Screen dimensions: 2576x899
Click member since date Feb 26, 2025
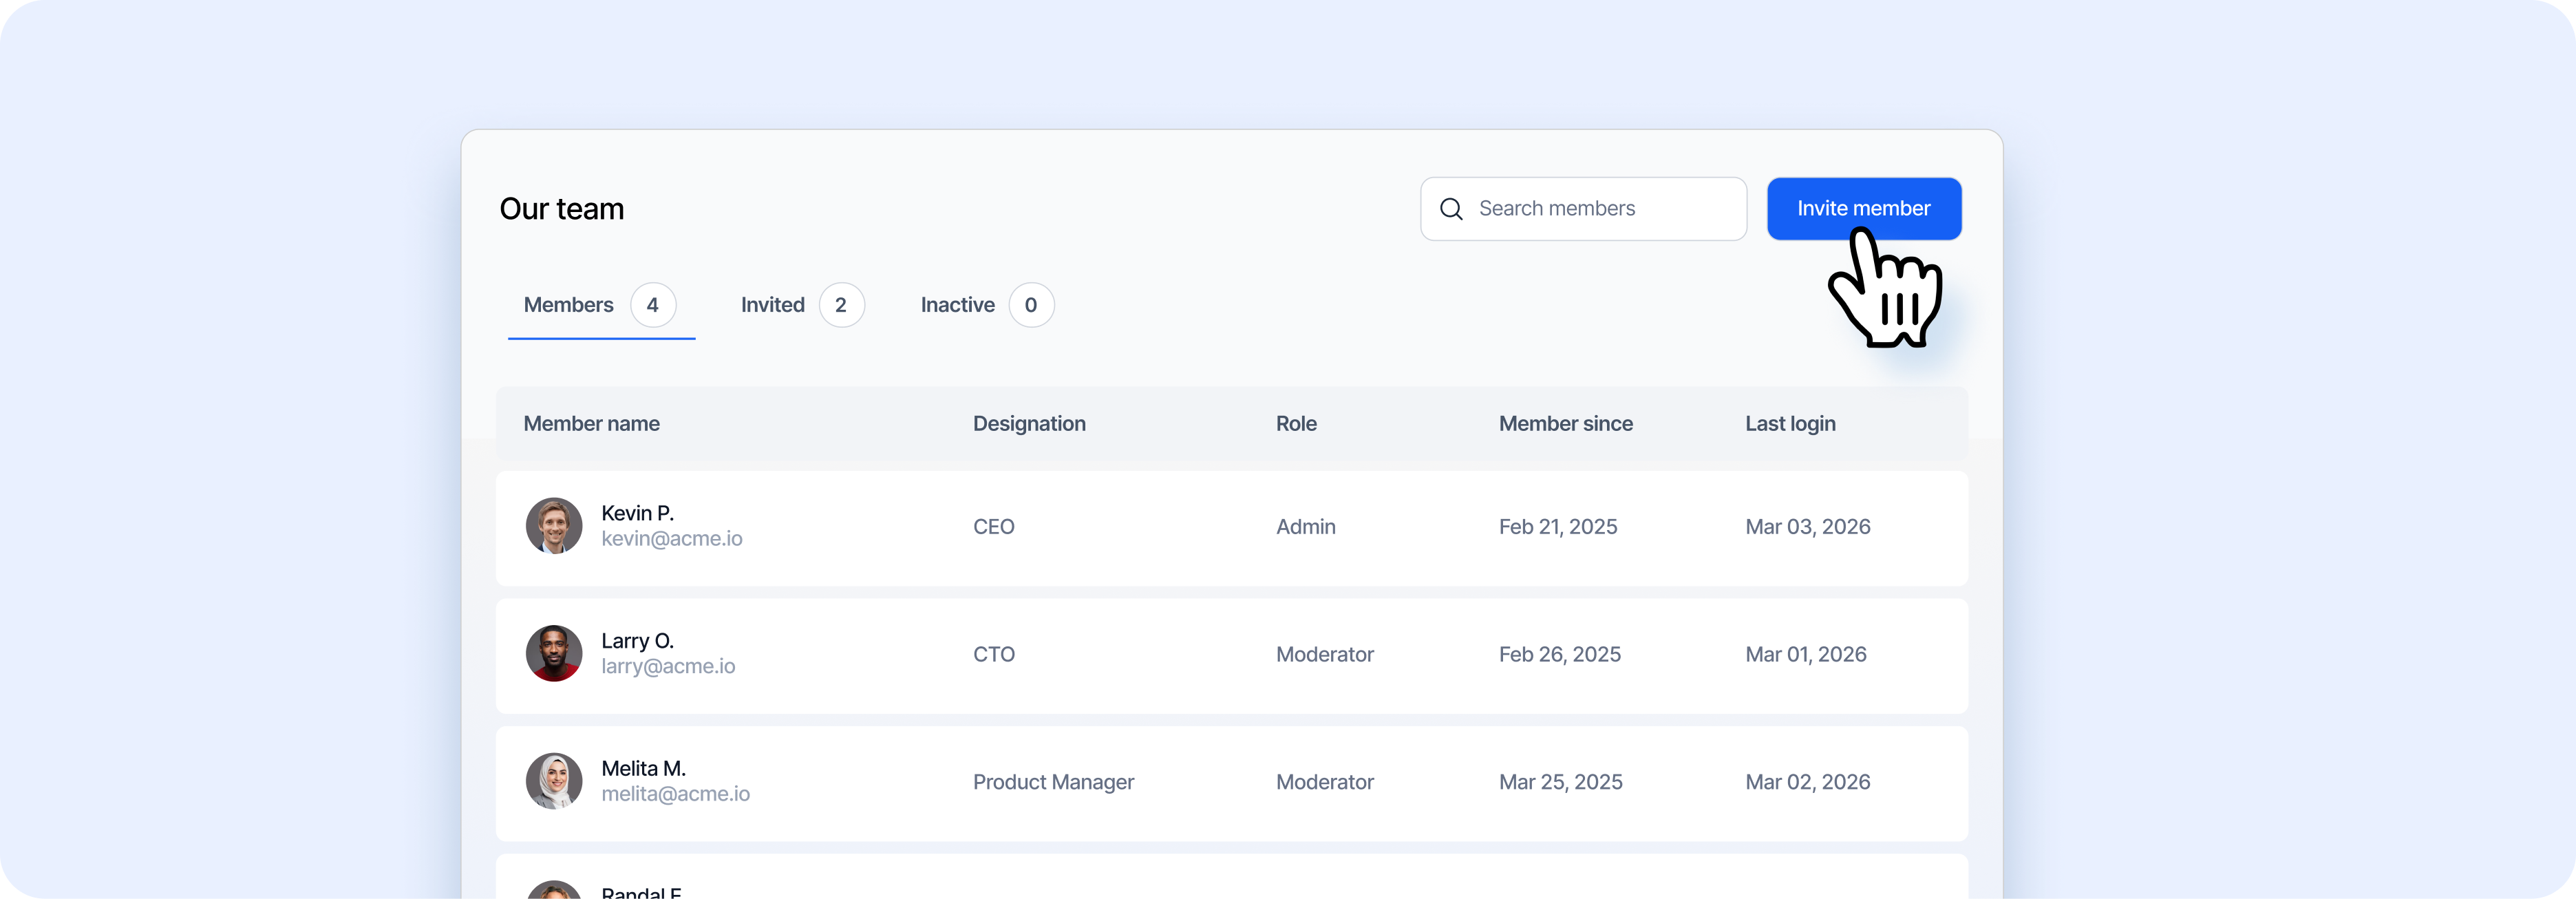click(1559, 655)
